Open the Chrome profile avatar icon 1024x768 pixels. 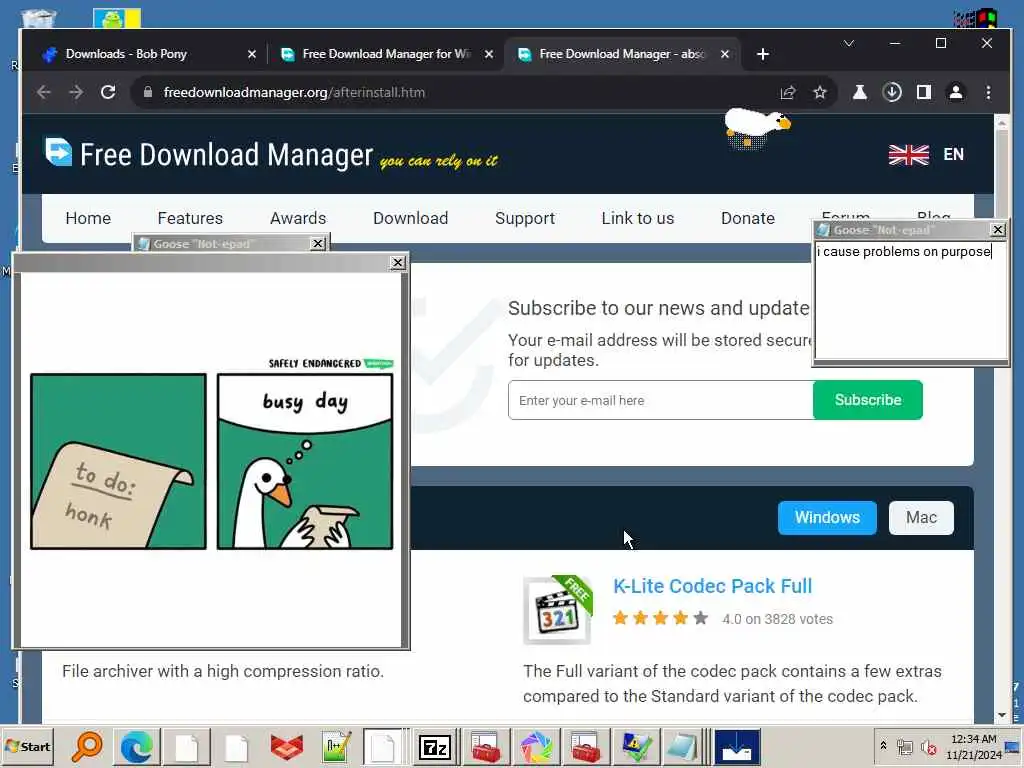(x=955, y=92)
